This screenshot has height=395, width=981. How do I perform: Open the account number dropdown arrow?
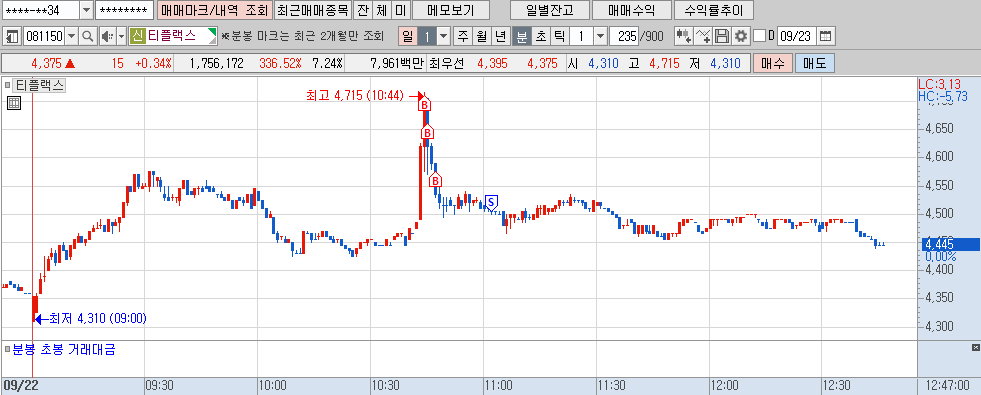(86, 10)
